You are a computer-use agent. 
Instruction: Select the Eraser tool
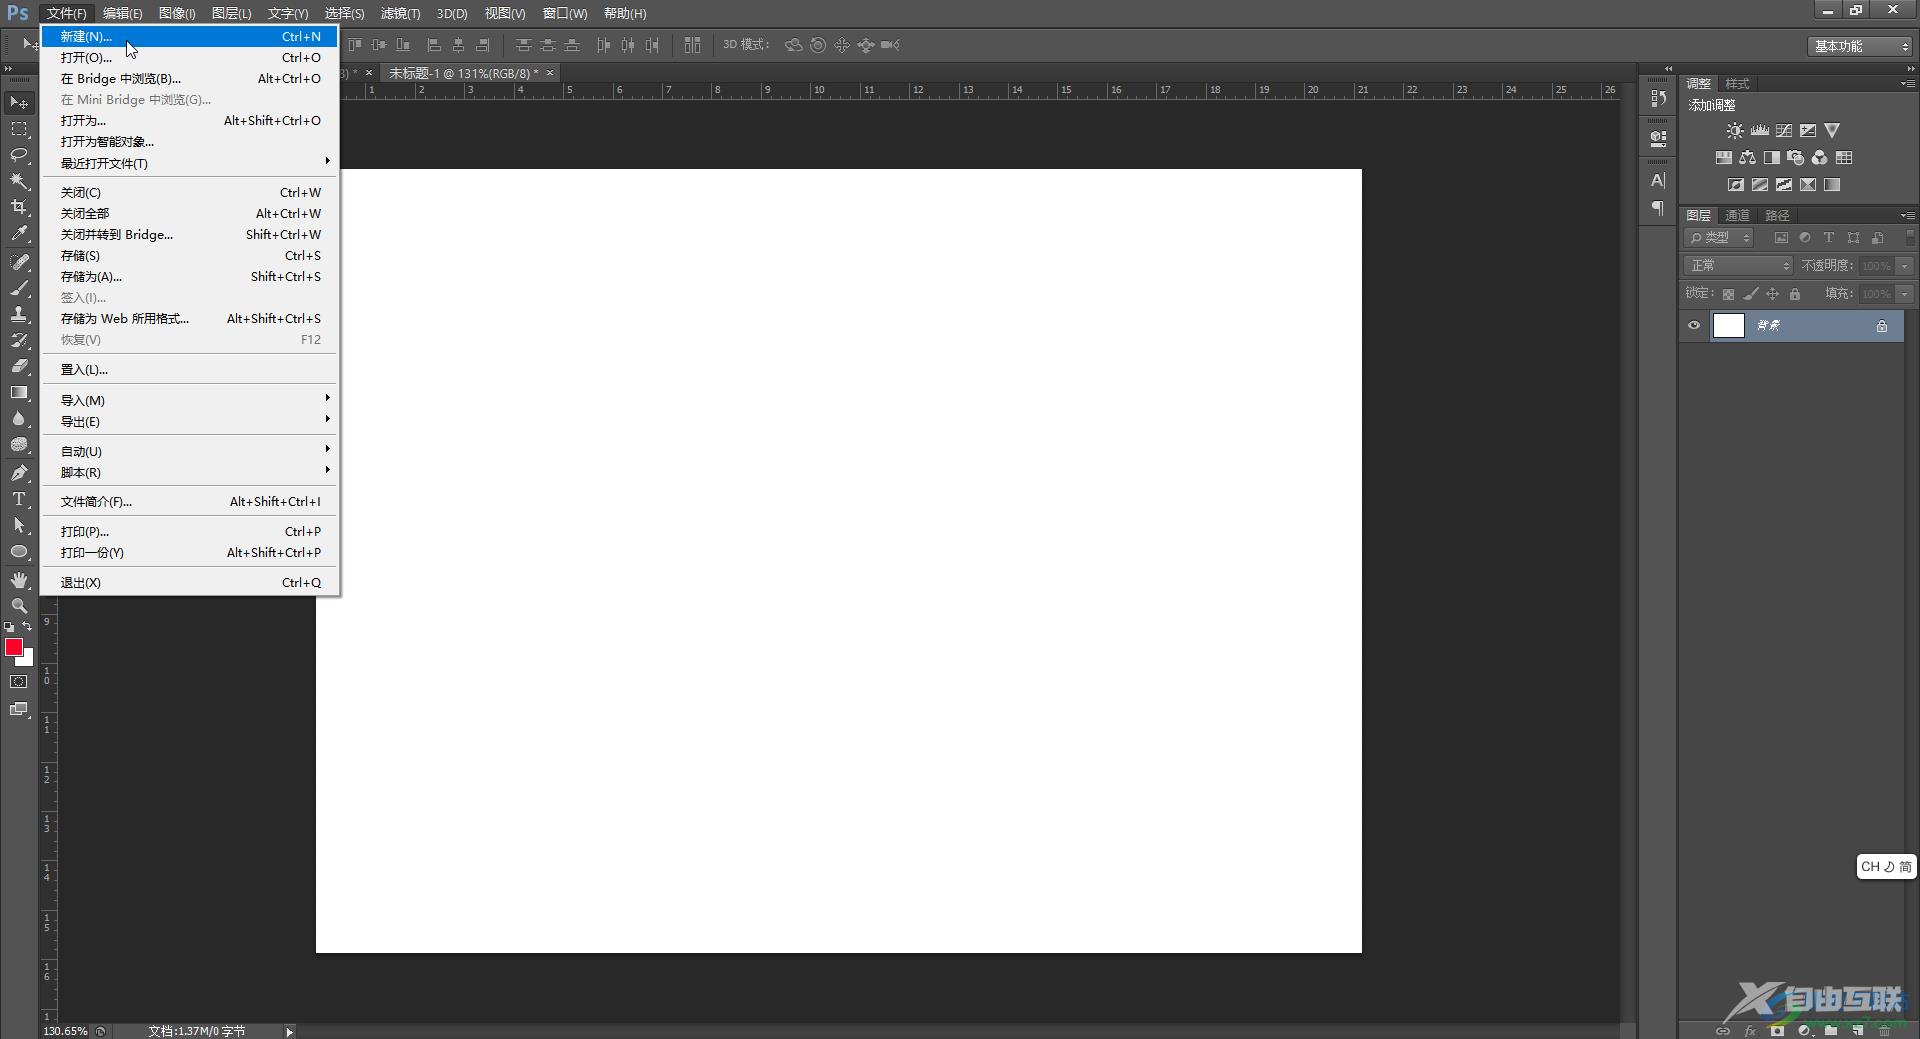(19, 366)
